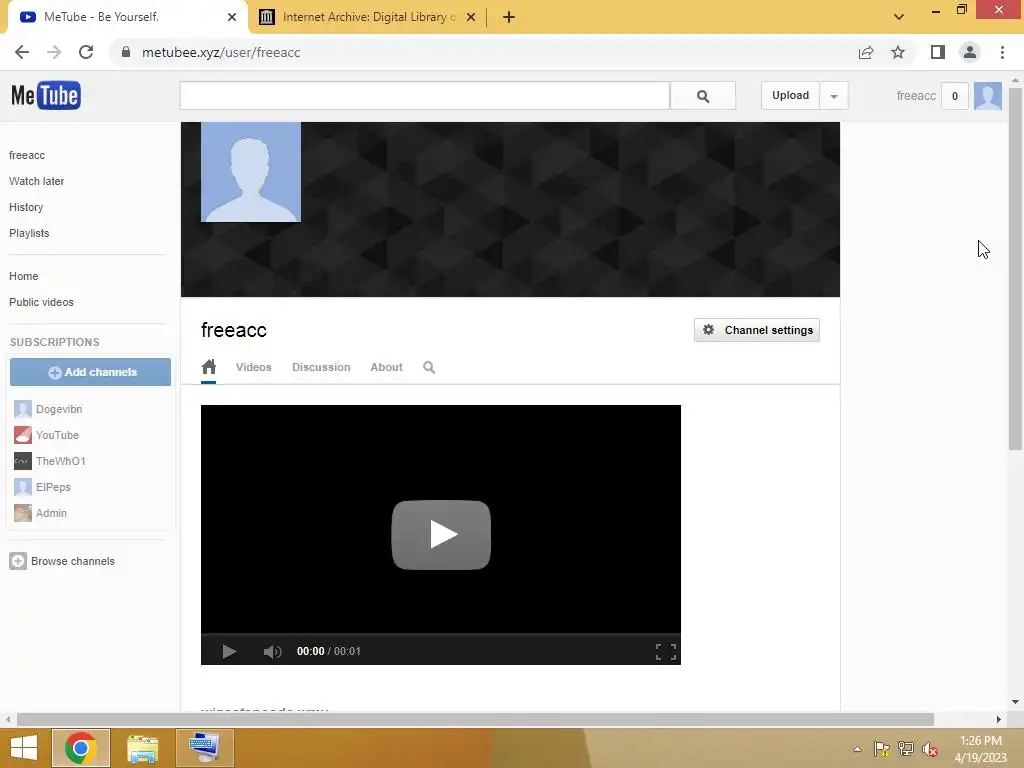Screen dimensions: 1024x768
Task: Open the tab search chevron
Action: pyautogui.click(x=899, y=17)
